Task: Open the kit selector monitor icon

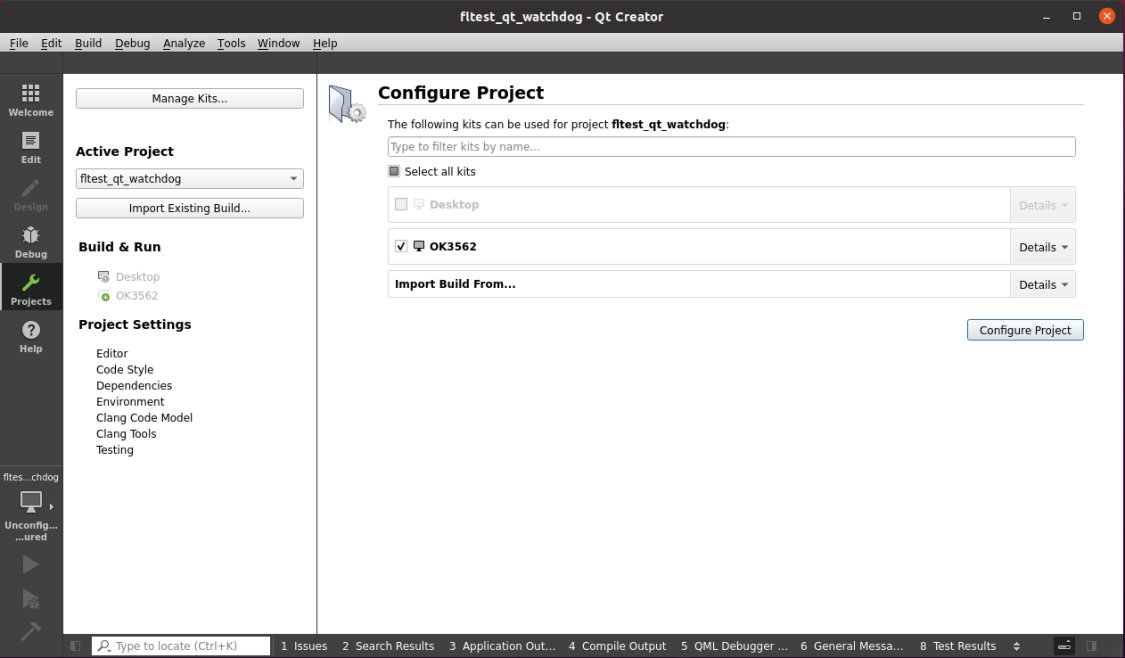Action: click(x=31, y=502)
